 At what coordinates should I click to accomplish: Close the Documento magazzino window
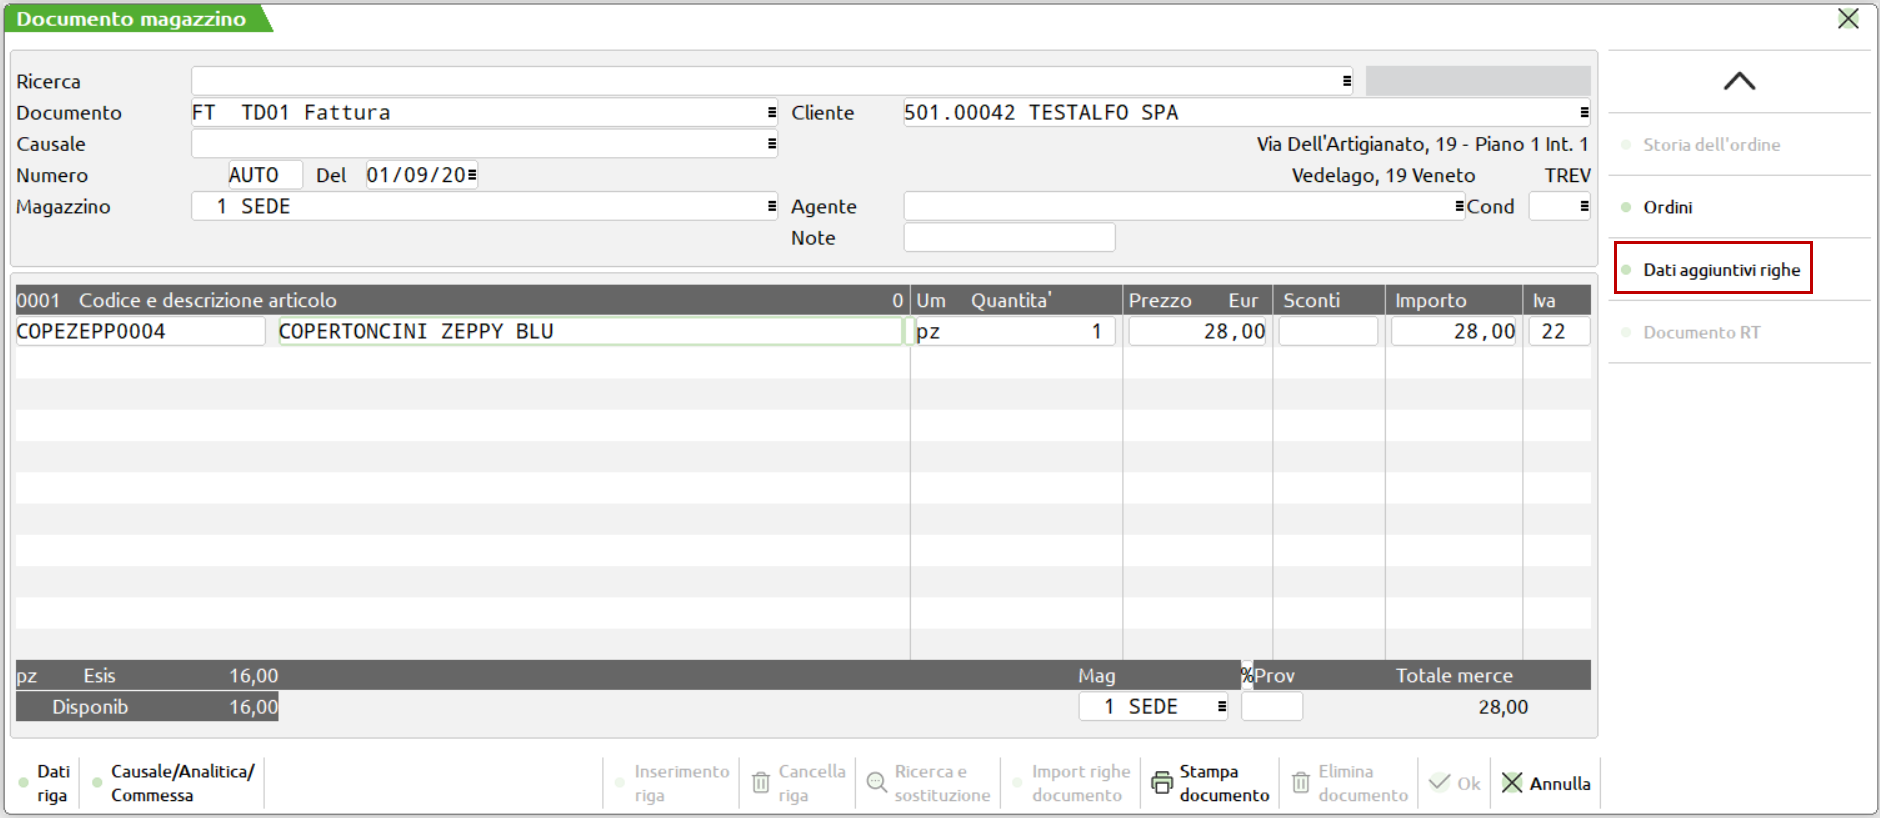tap(1848, 19)
